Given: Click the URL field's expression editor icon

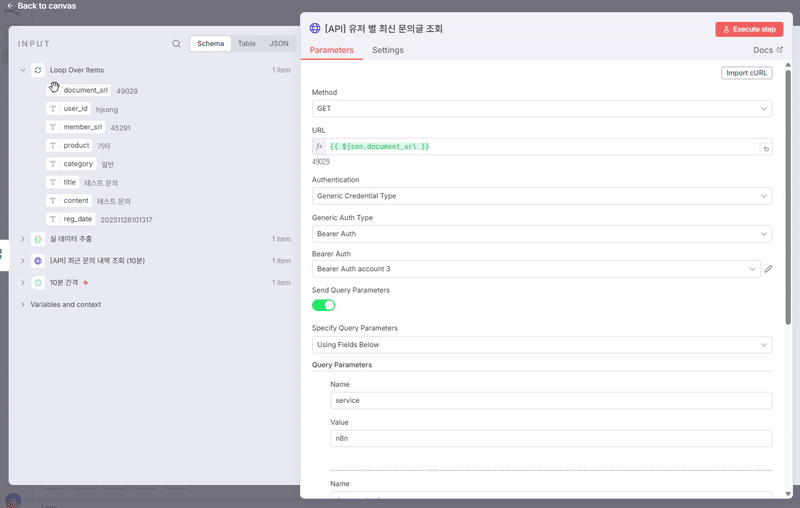Looking at the screenshot, I should tap(766, 149).
